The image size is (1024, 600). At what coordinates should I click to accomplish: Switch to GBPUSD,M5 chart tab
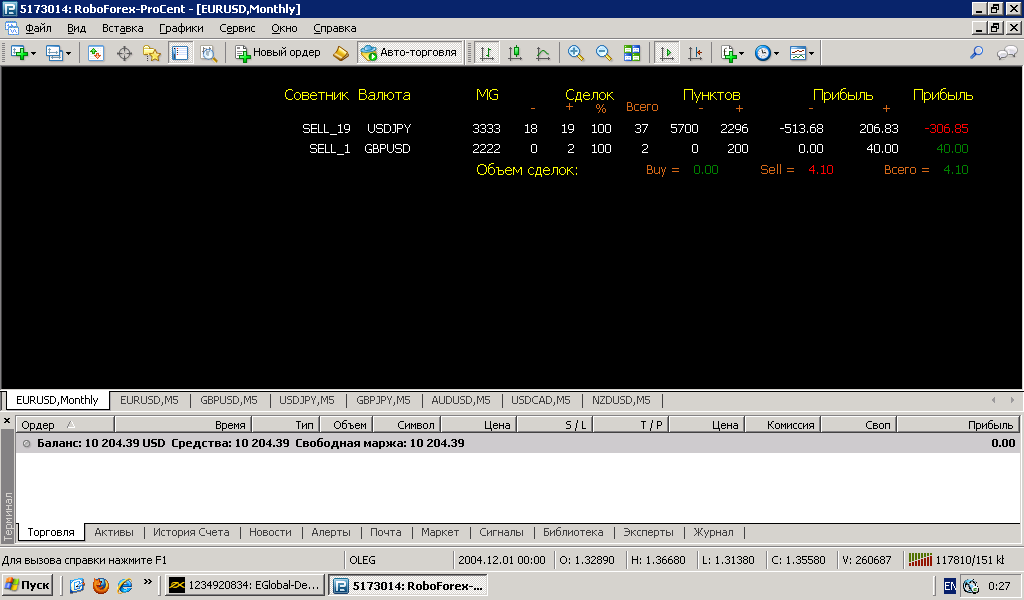coord(229,400)
